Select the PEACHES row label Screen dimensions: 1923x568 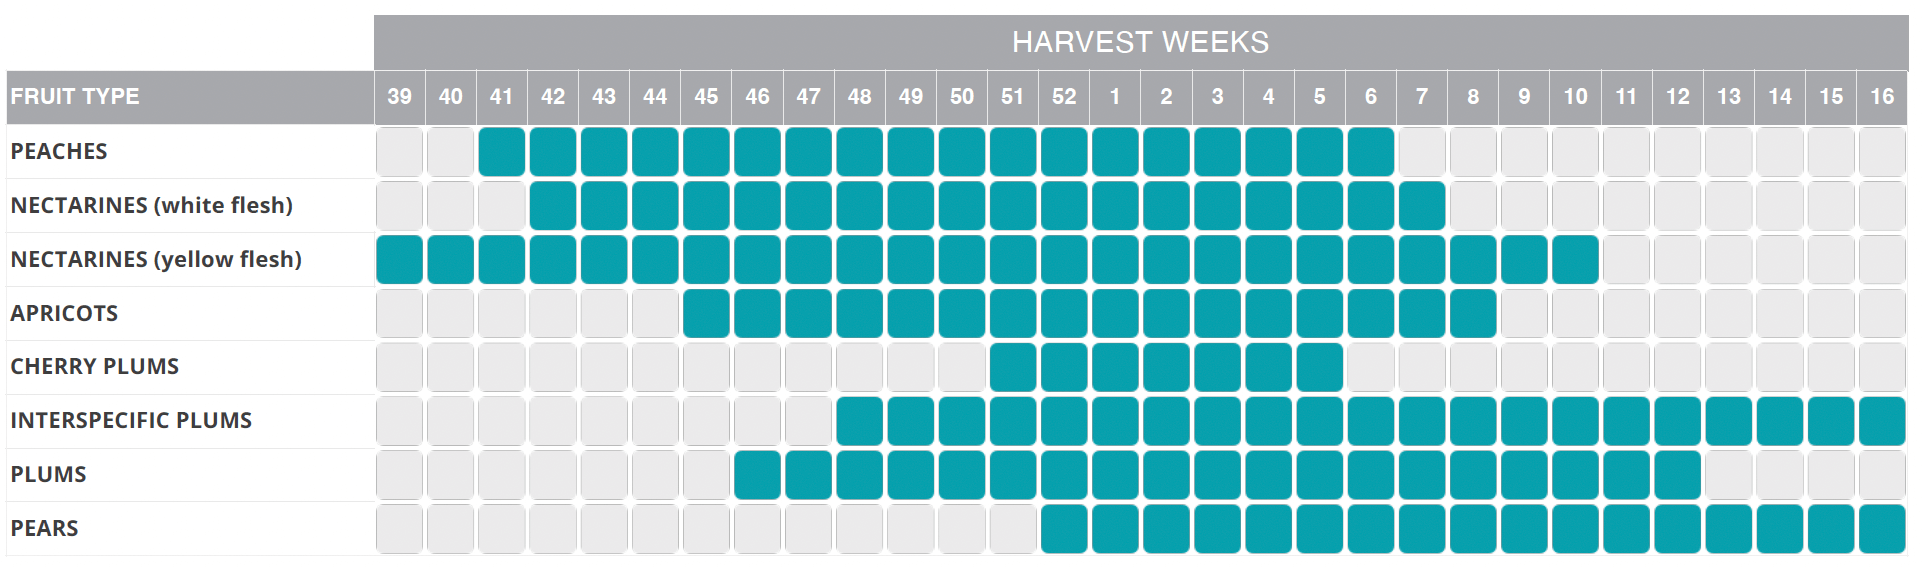[x=59, y=151]
